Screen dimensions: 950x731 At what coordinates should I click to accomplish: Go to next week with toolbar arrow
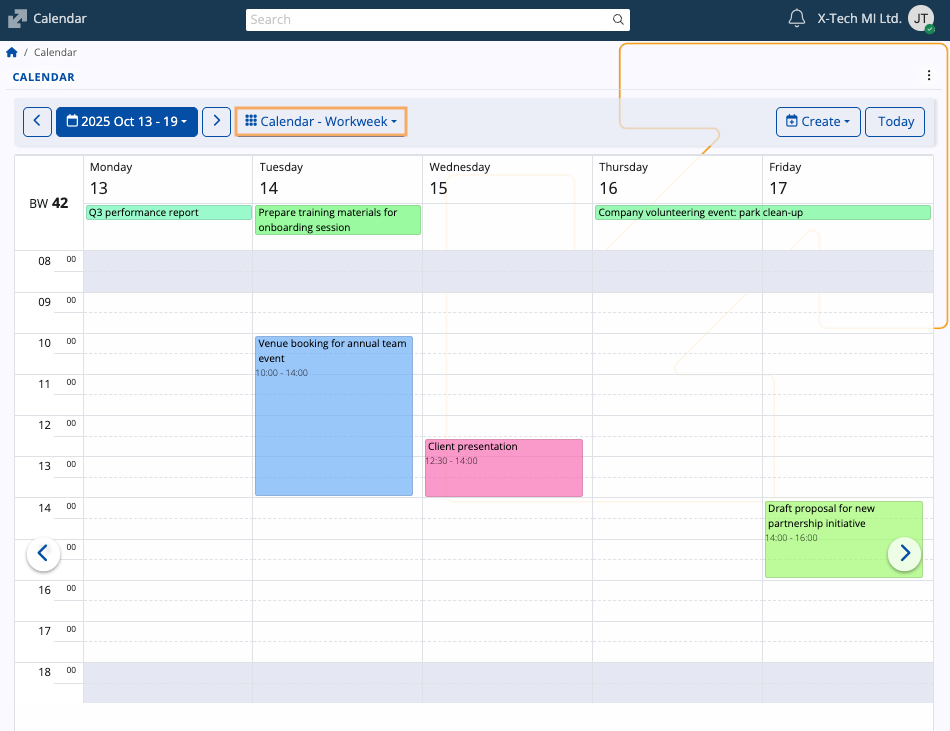216,121
